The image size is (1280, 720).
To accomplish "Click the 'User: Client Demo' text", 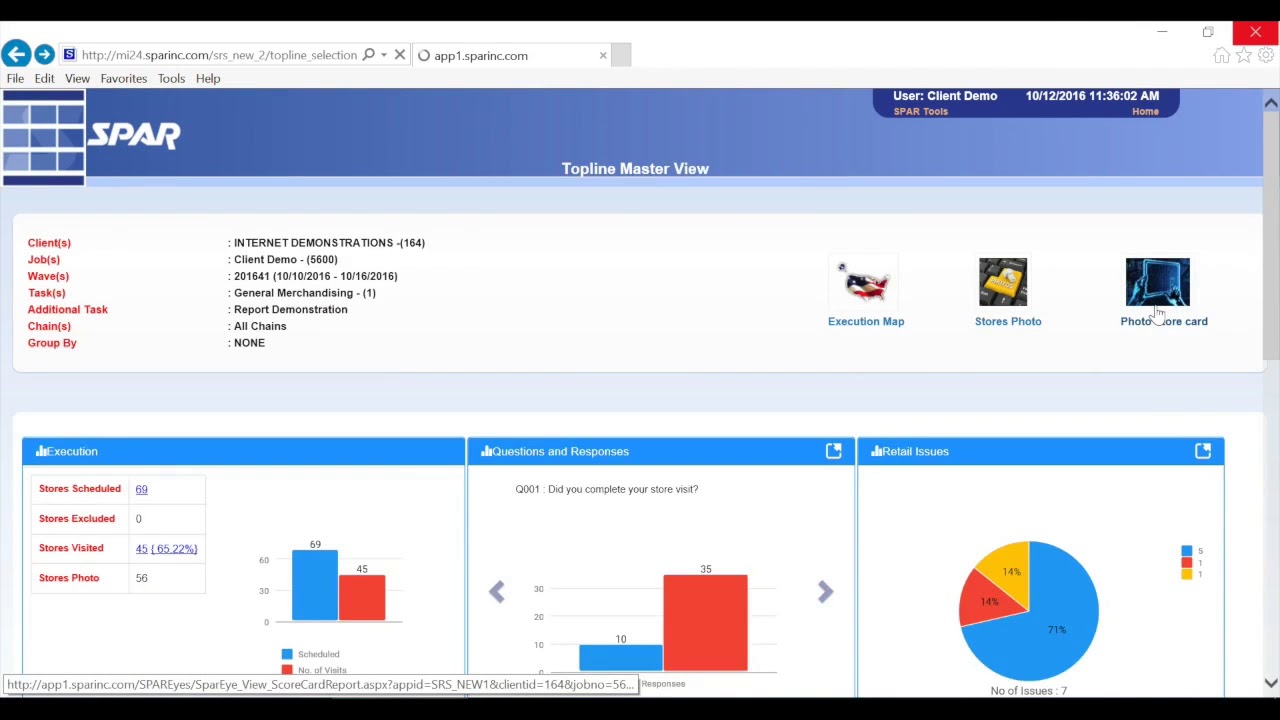I will tap(945, 96).
